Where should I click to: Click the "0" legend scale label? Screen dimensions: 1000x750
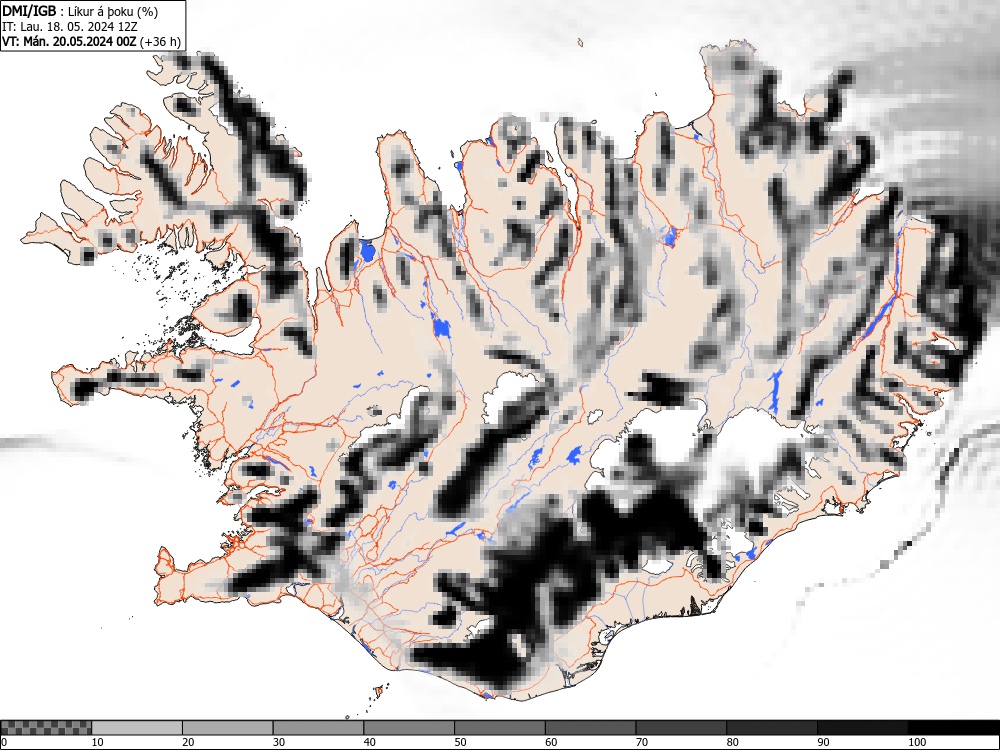click(4, 742)
